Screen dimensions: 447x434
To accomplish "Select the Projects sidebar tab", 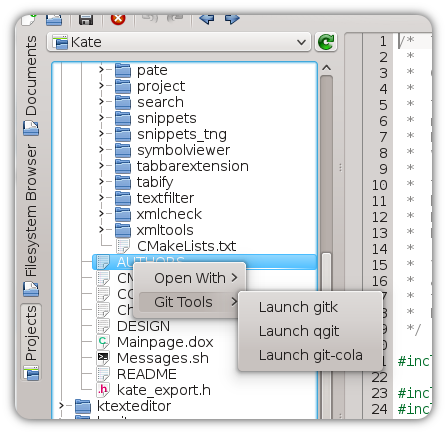I will pos(31,342).
